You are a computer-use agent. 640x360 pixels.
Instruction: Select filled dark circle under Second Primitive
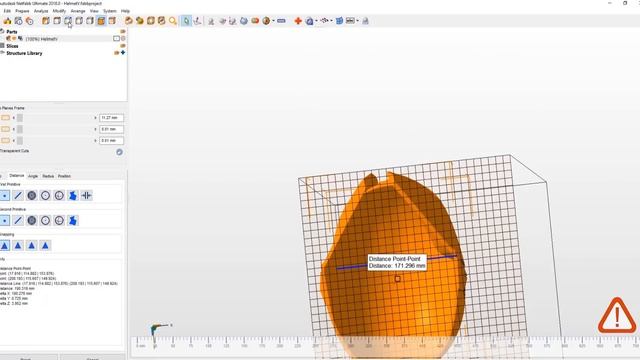tap(31, 221)
